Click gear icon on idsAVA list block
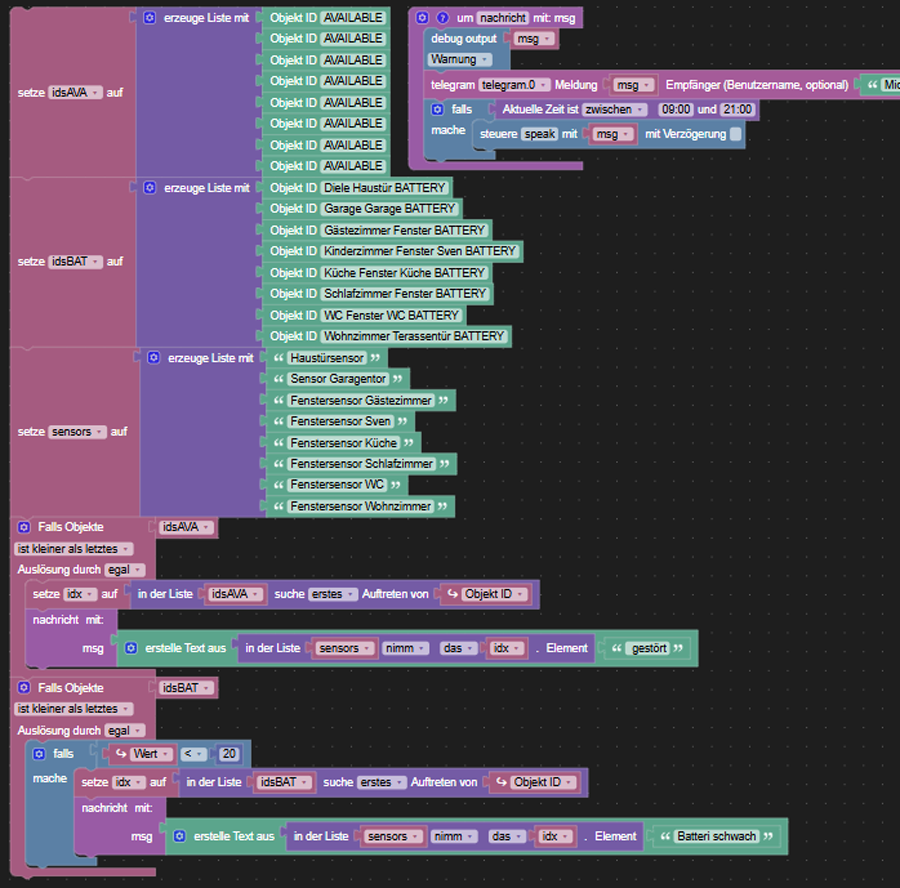The width and height of the screenshot is (900, 888). (149, 18)
